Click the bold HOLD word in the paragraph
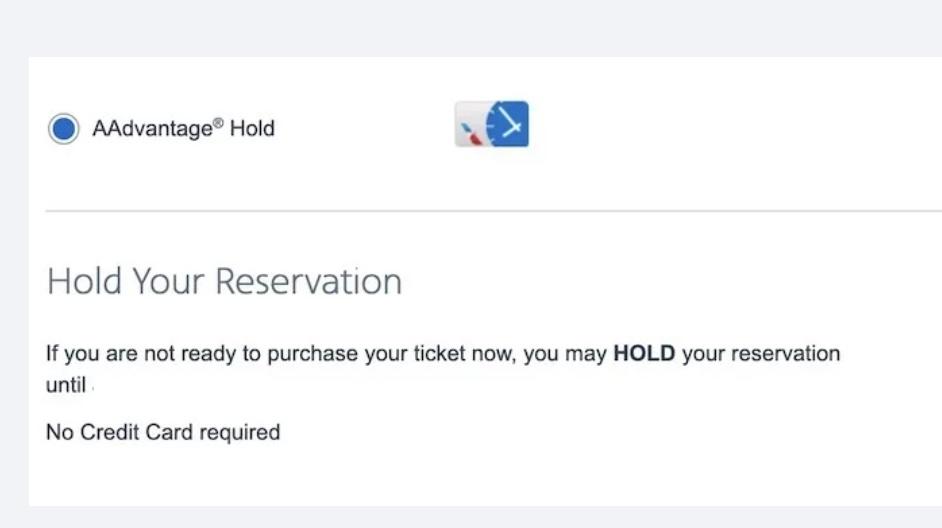 pos(644,354)
